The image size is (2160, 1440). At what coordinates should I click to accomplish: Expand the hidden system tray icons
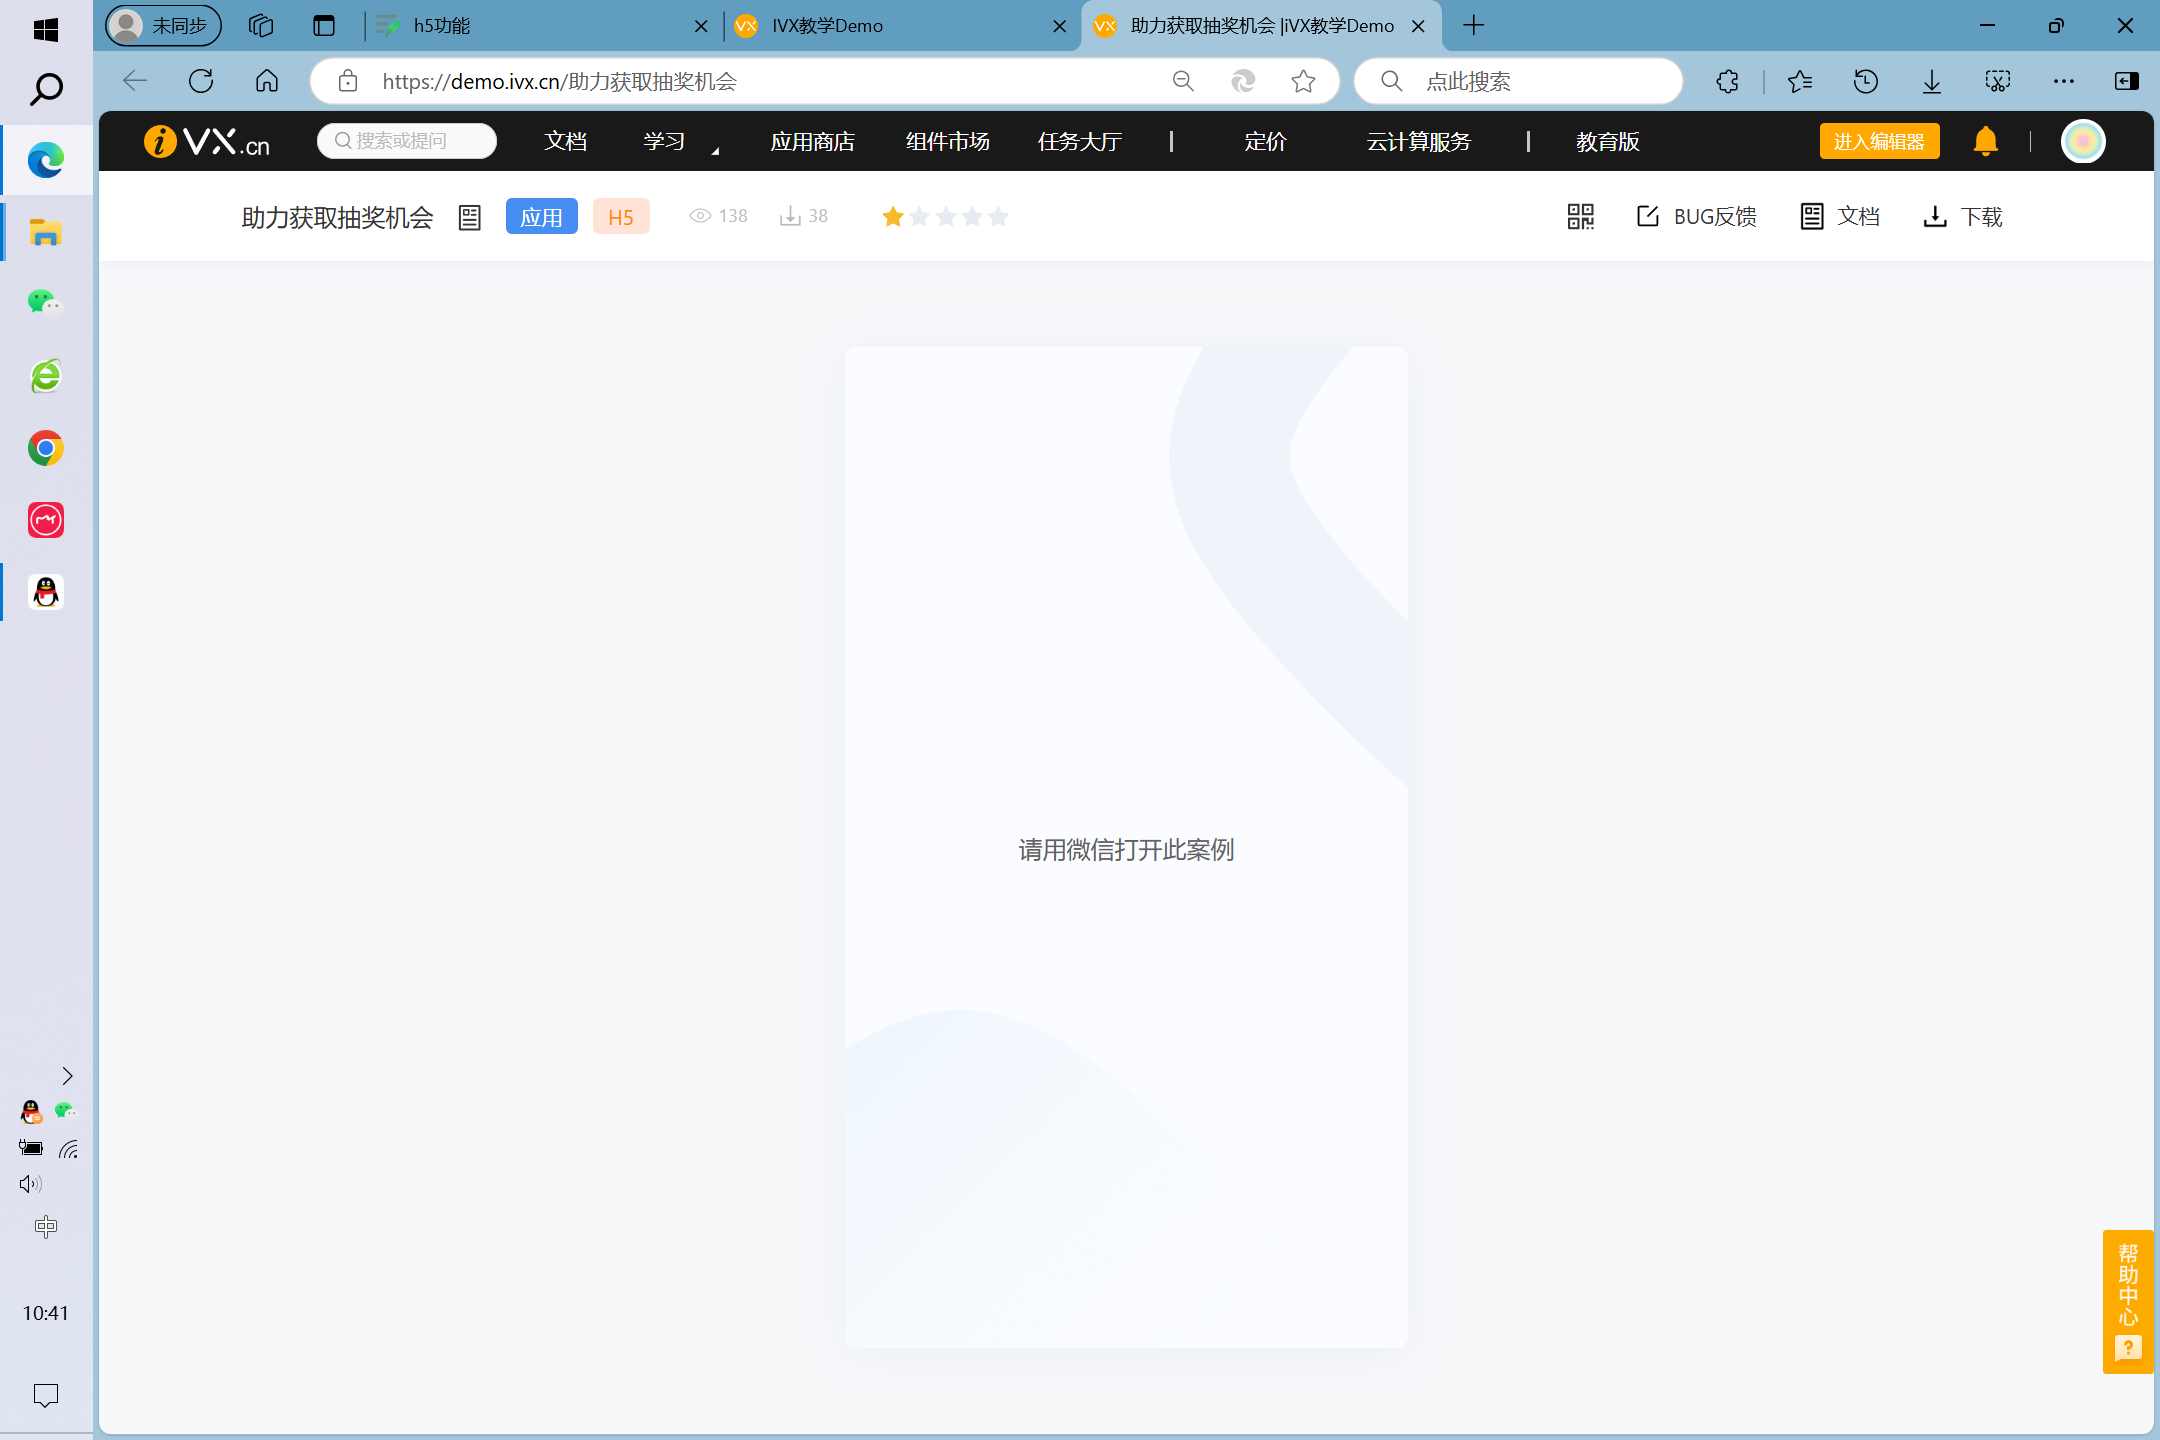pyautogui.click(x=67, y=1076)
